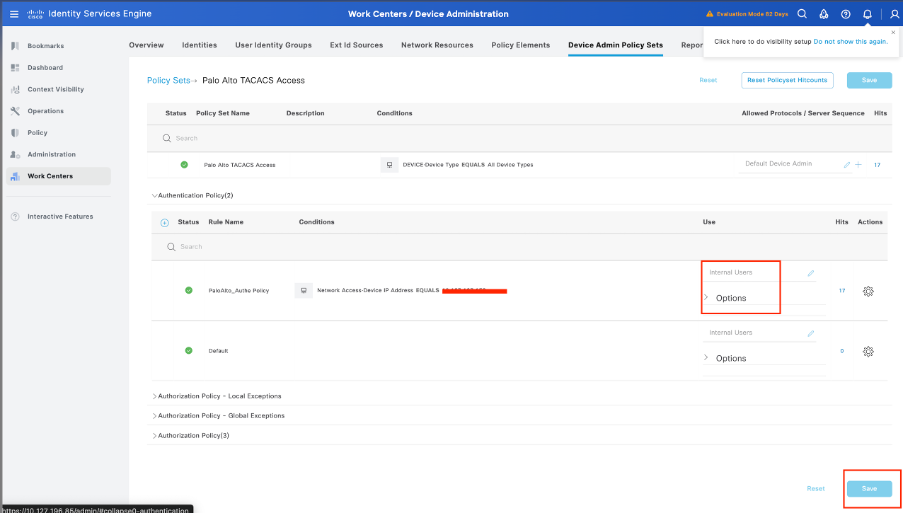Toggle status of Default authentication rule

click(189, 350)
